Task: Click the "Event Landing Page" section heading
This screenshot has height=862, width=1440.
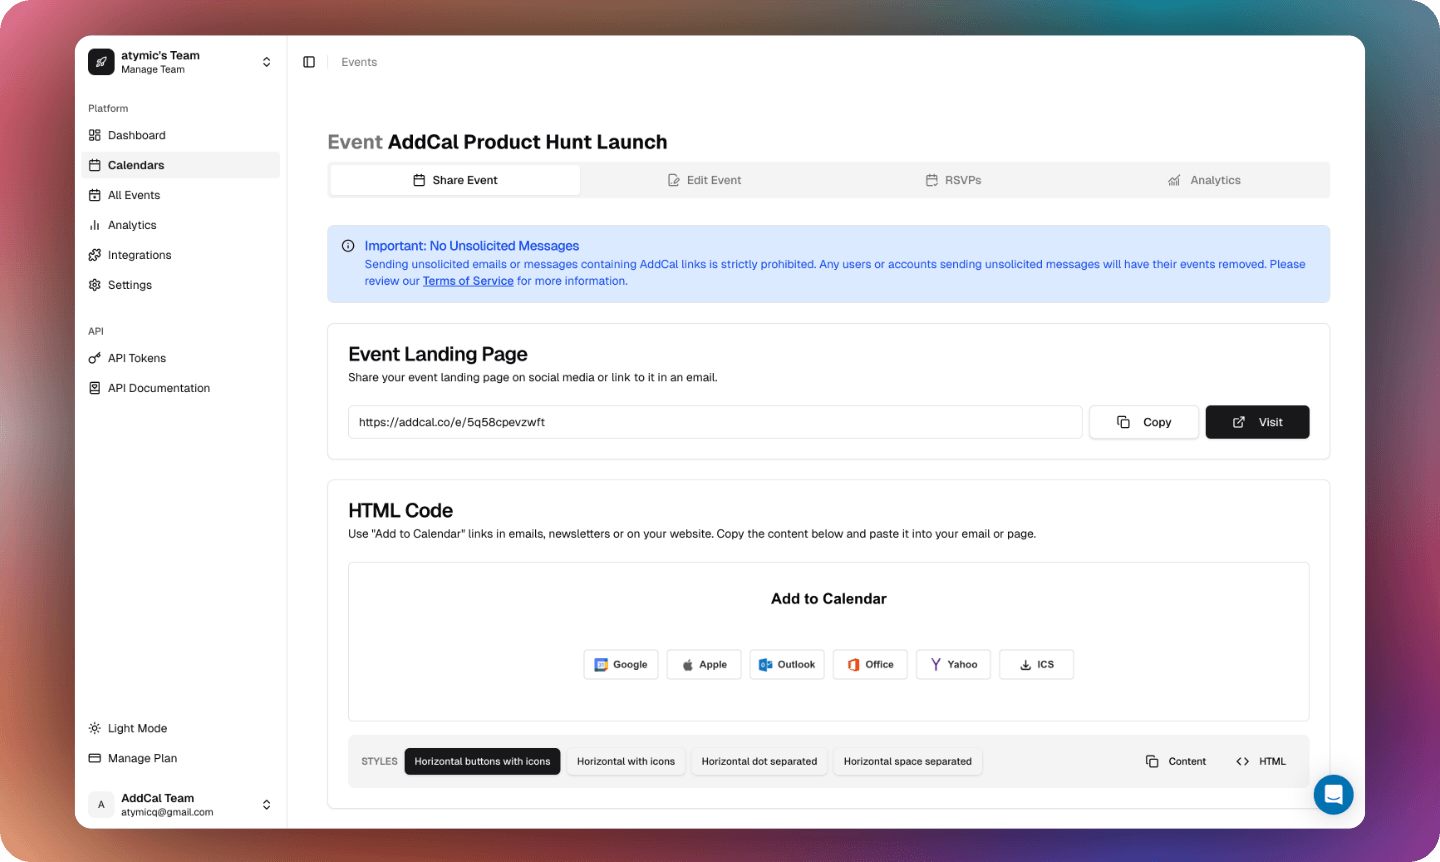Action: tap(438, 354)
